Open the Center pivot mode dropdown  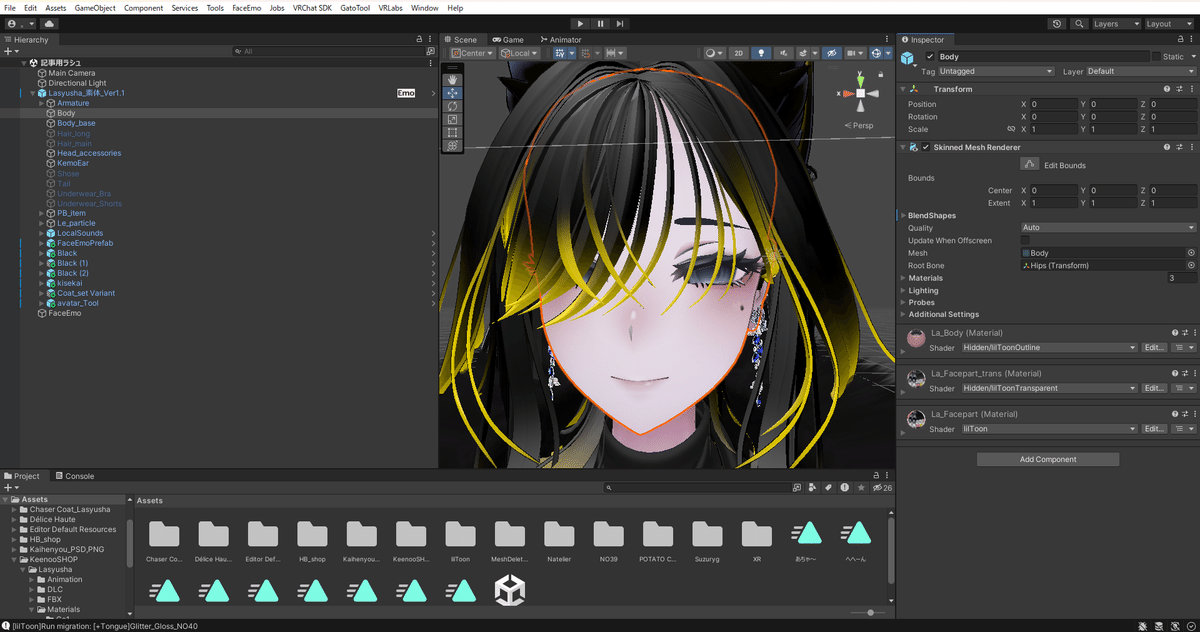tap(473, 53)
